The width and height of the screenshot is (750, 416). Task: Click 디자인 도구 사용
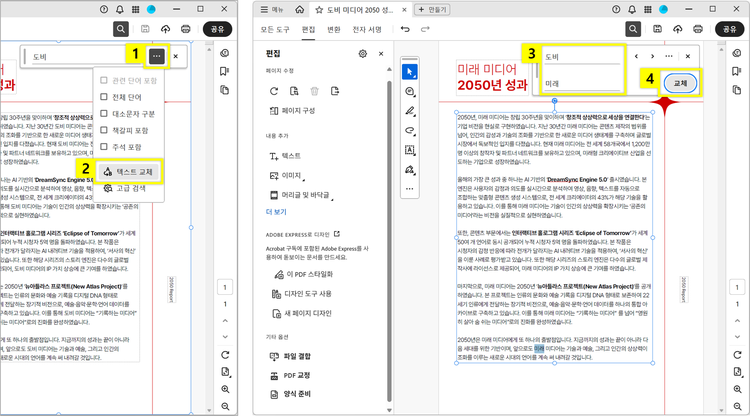[x=301, y=294]
